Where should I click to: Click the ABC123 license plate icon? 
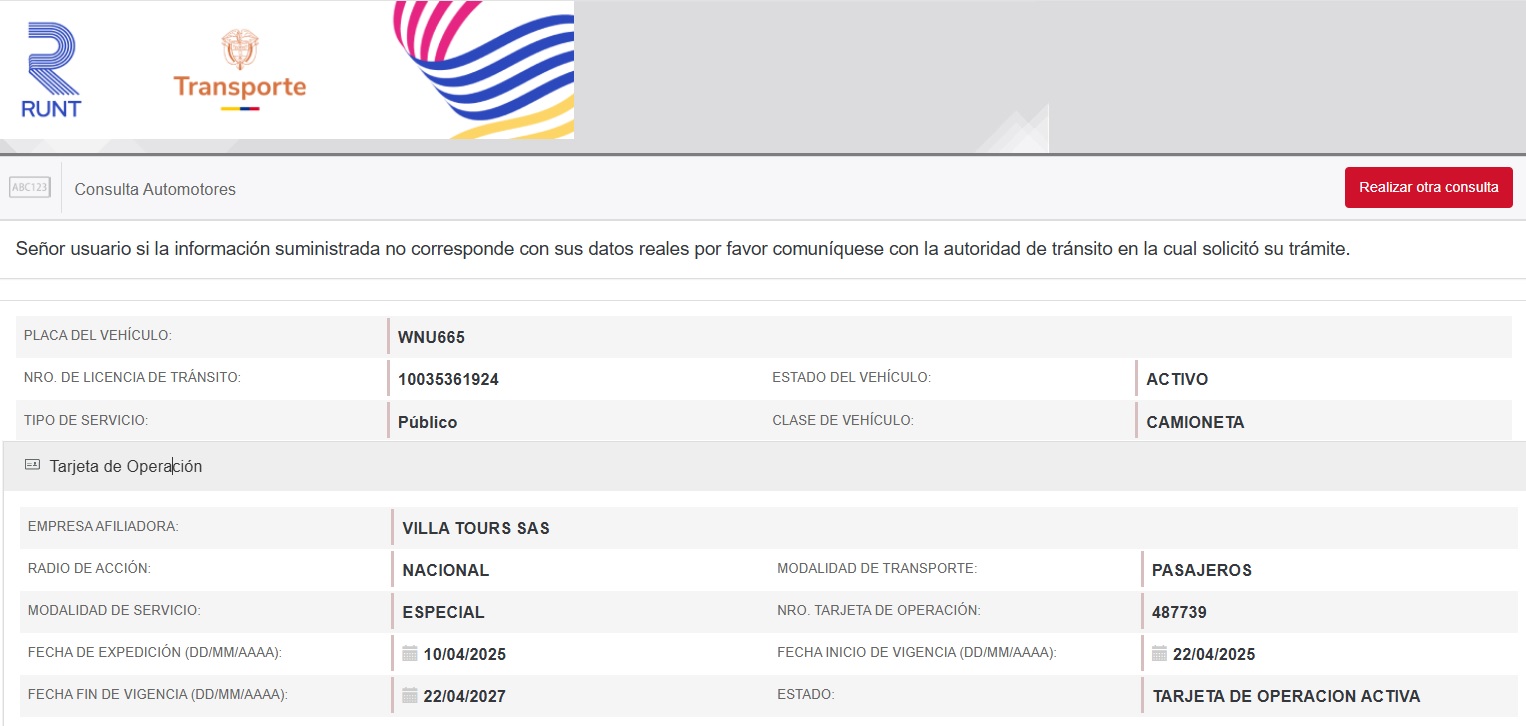click(30, 188)
